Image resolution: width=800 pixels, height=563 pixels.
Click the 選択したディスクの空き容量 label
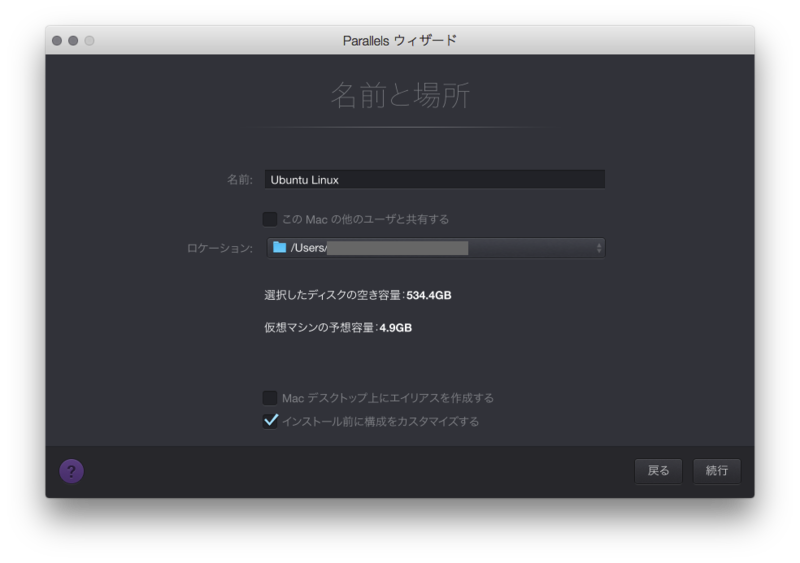[333, 296]
